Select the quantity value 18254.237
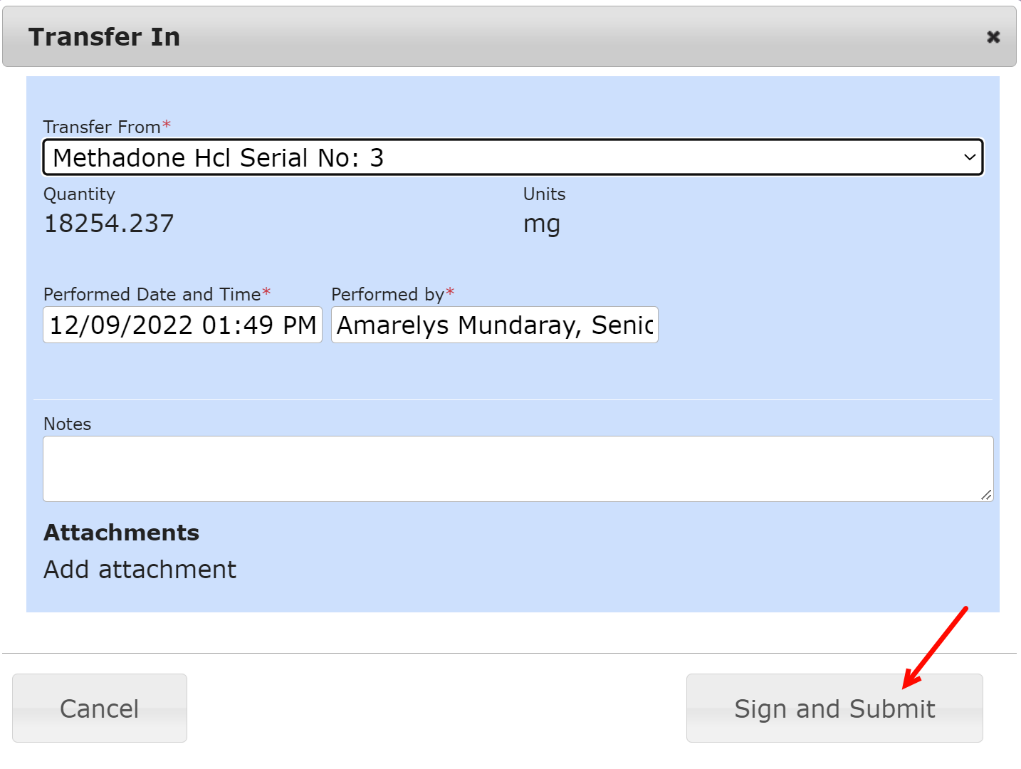The width and height of the screenshot is (1021, 769). [x=109, y=223]
